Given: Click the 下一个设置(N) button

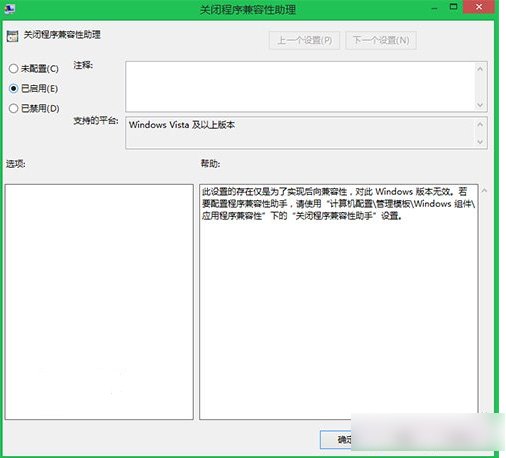Looking at the screenshot, I should tap(381, 40).
